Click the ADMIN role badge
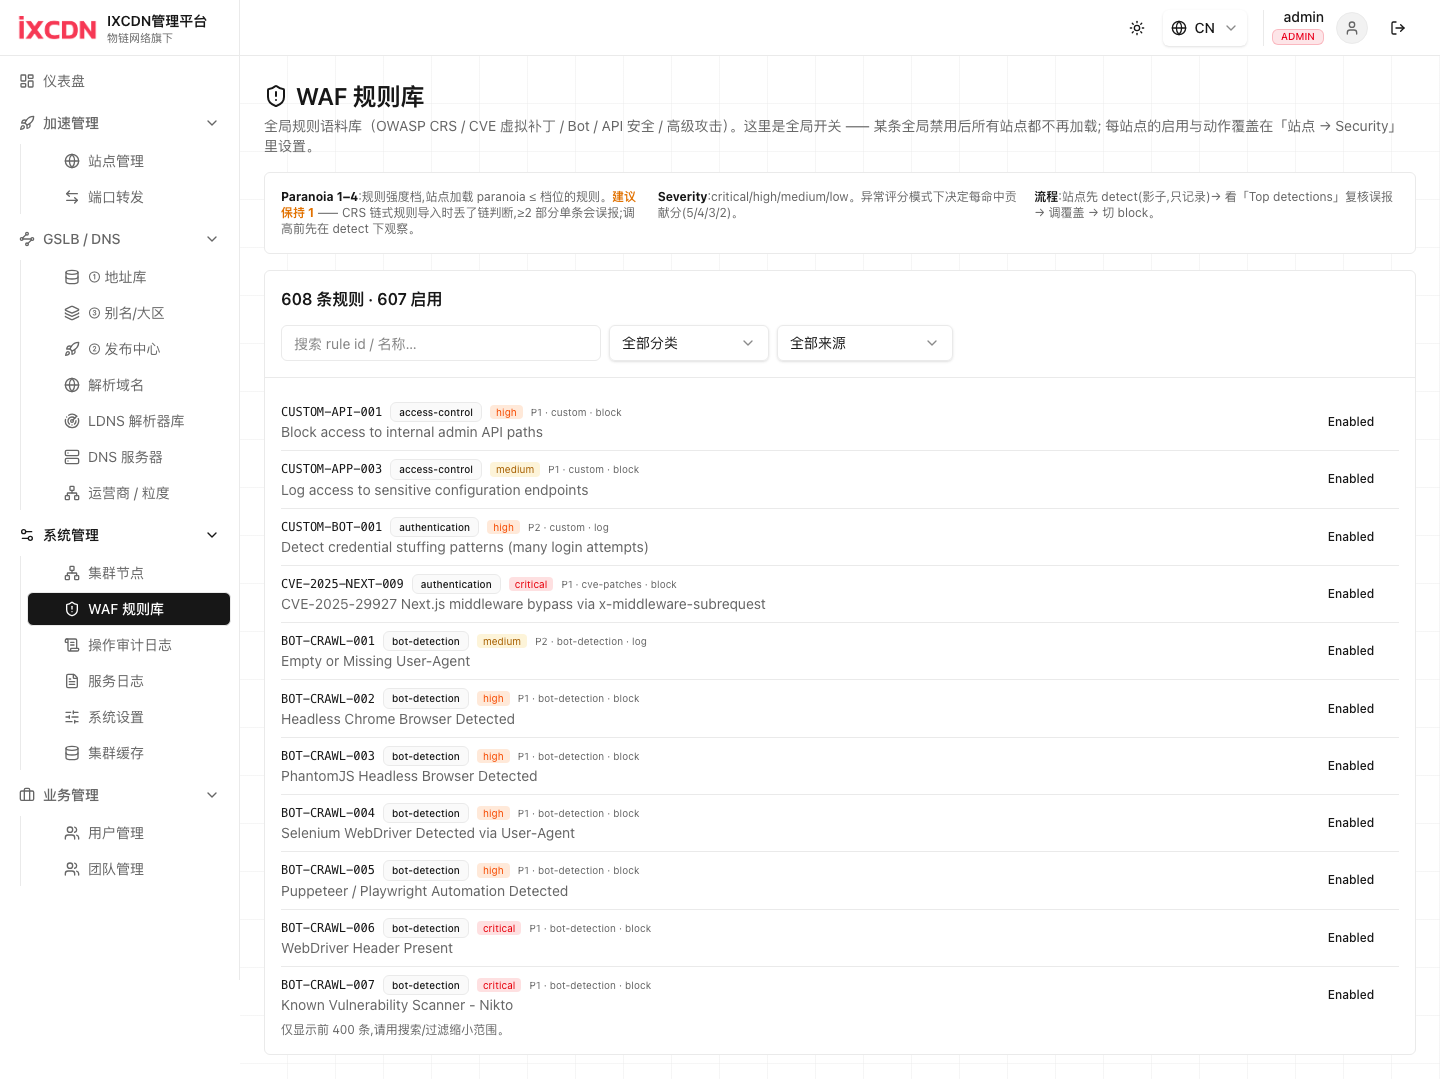This screenshot has width=1440, height=1079. (1298, 37)
